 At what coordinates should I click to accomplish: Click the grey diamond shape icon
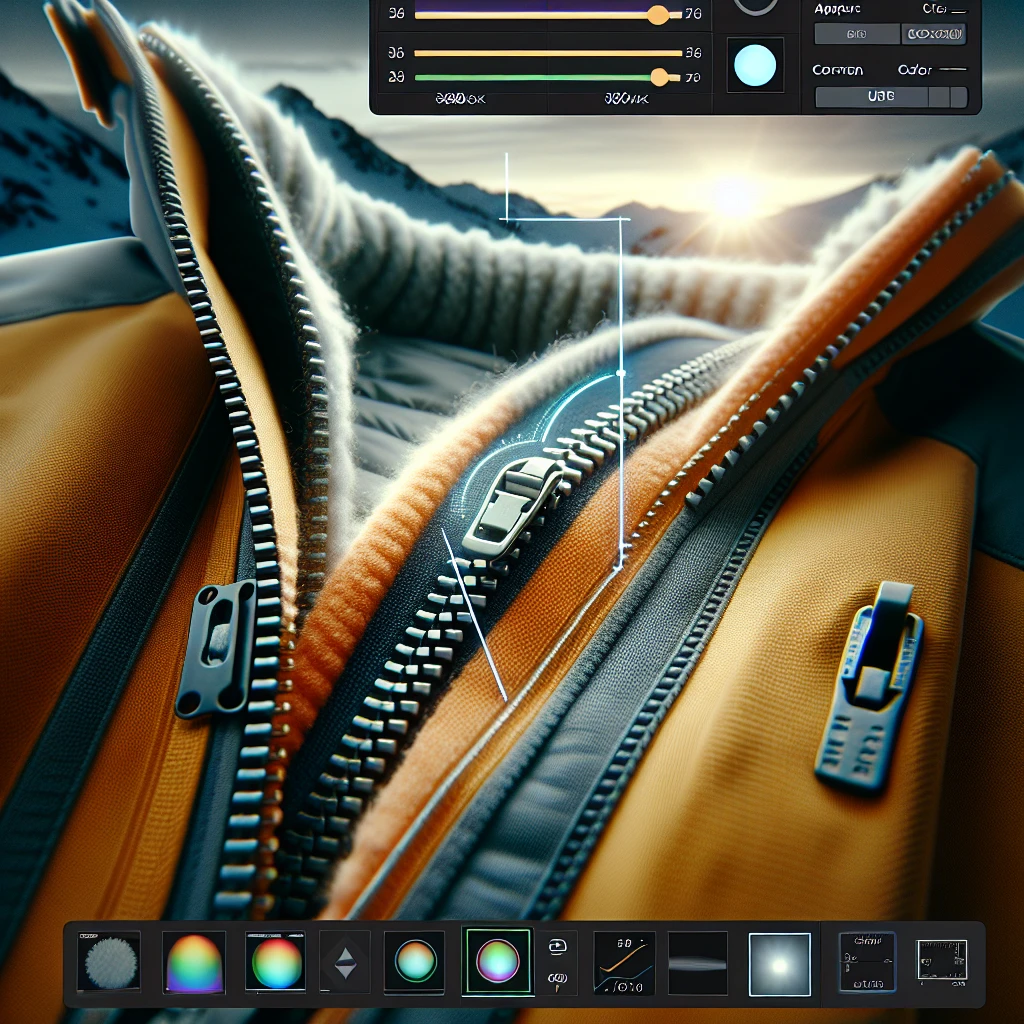coord(345,963)
